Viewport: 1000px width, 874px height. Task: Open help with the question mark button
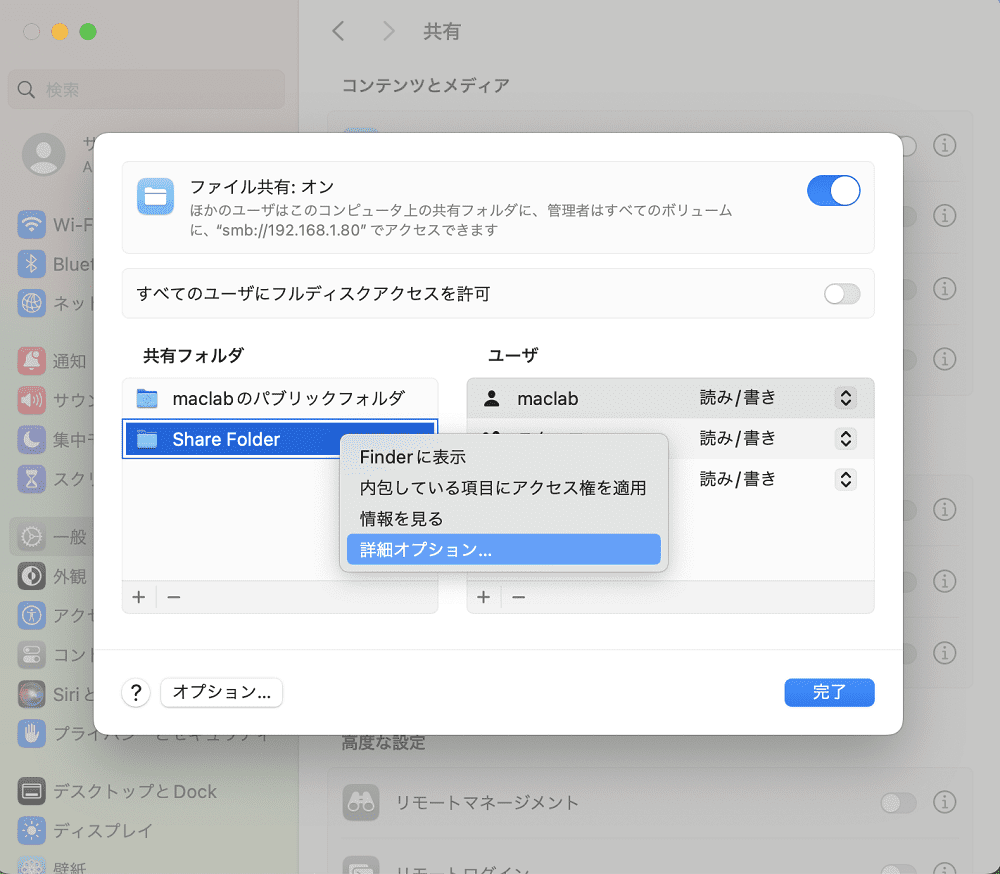tap(136, 693)
